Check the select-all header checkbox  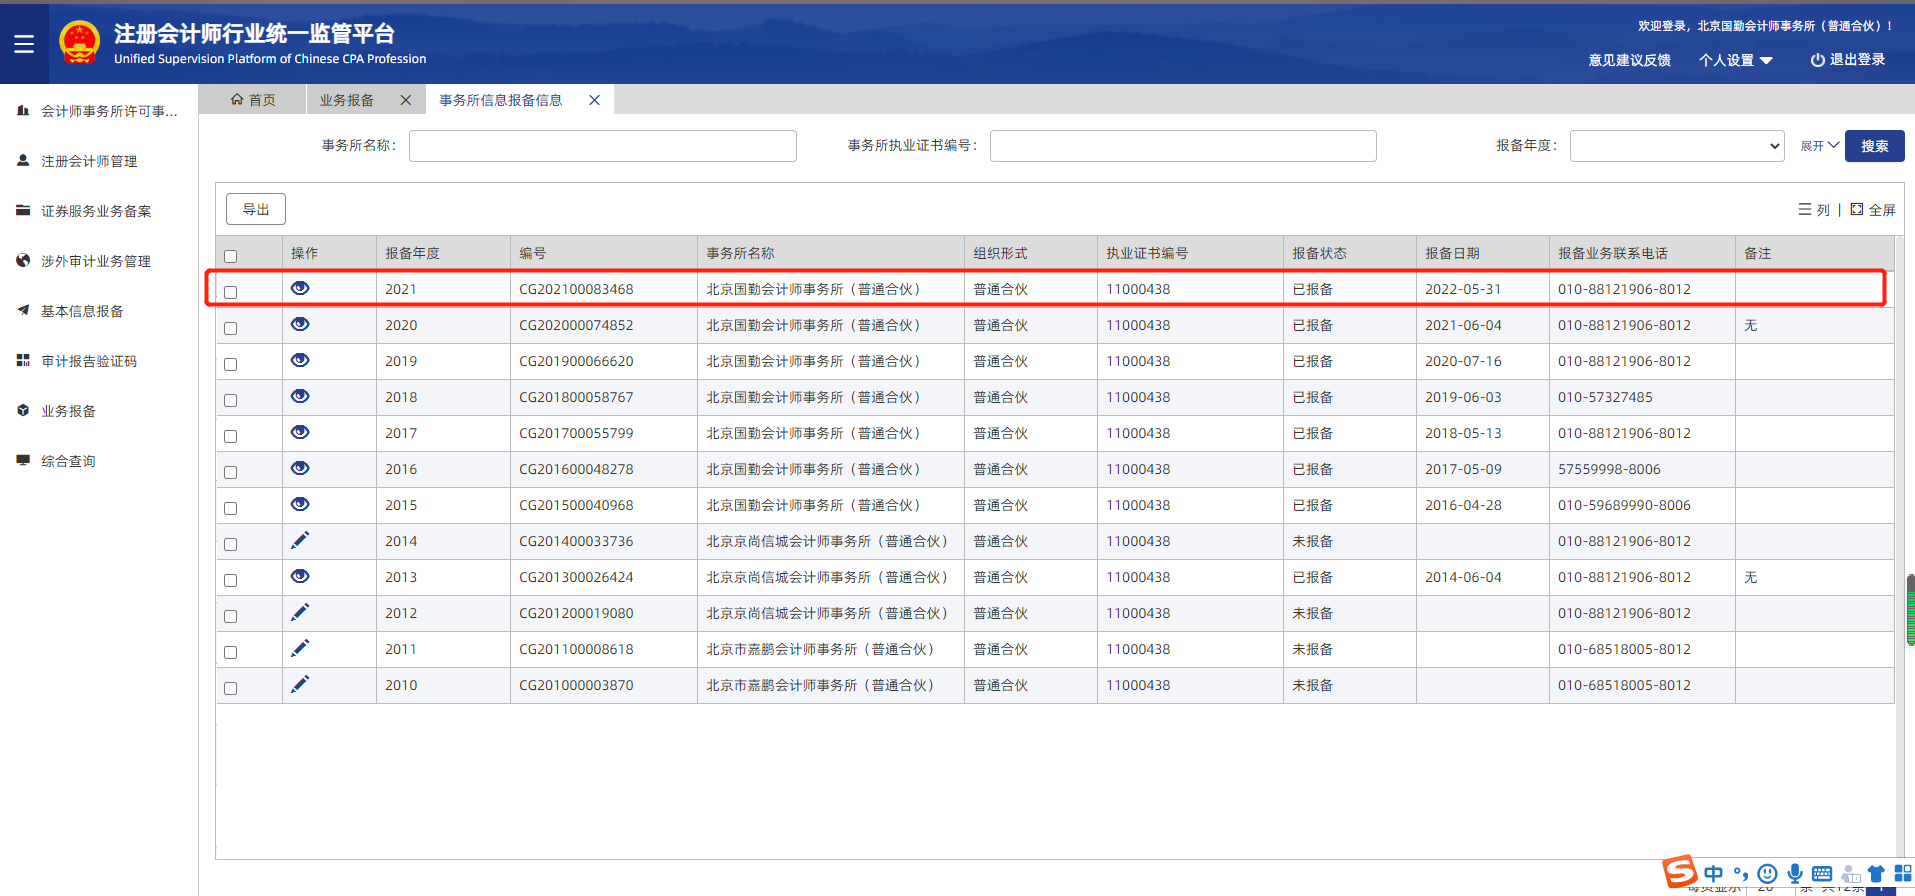231,256
